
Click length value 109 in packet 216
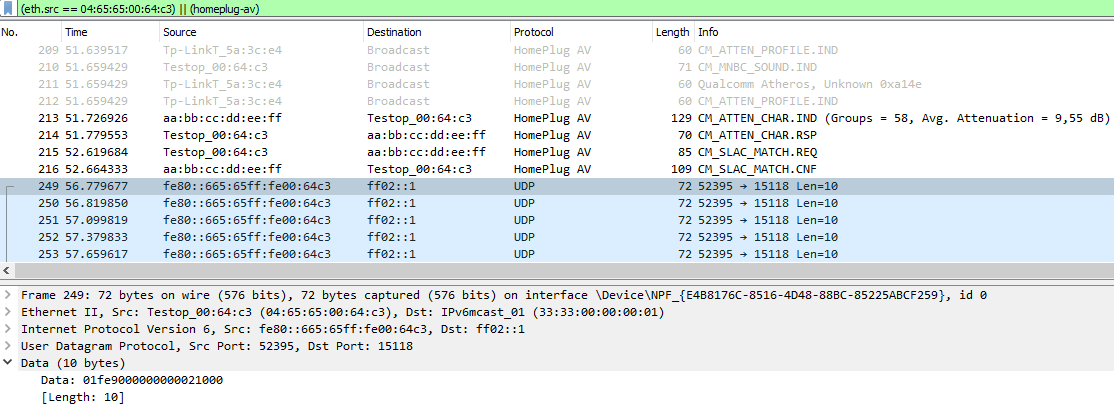click(679, 169)
